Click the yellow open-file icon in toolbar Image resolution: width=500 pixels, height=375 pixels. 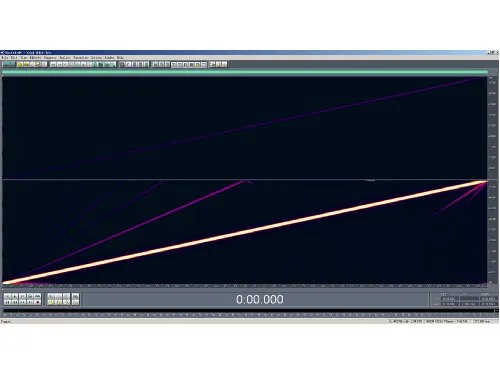point(20,64)
